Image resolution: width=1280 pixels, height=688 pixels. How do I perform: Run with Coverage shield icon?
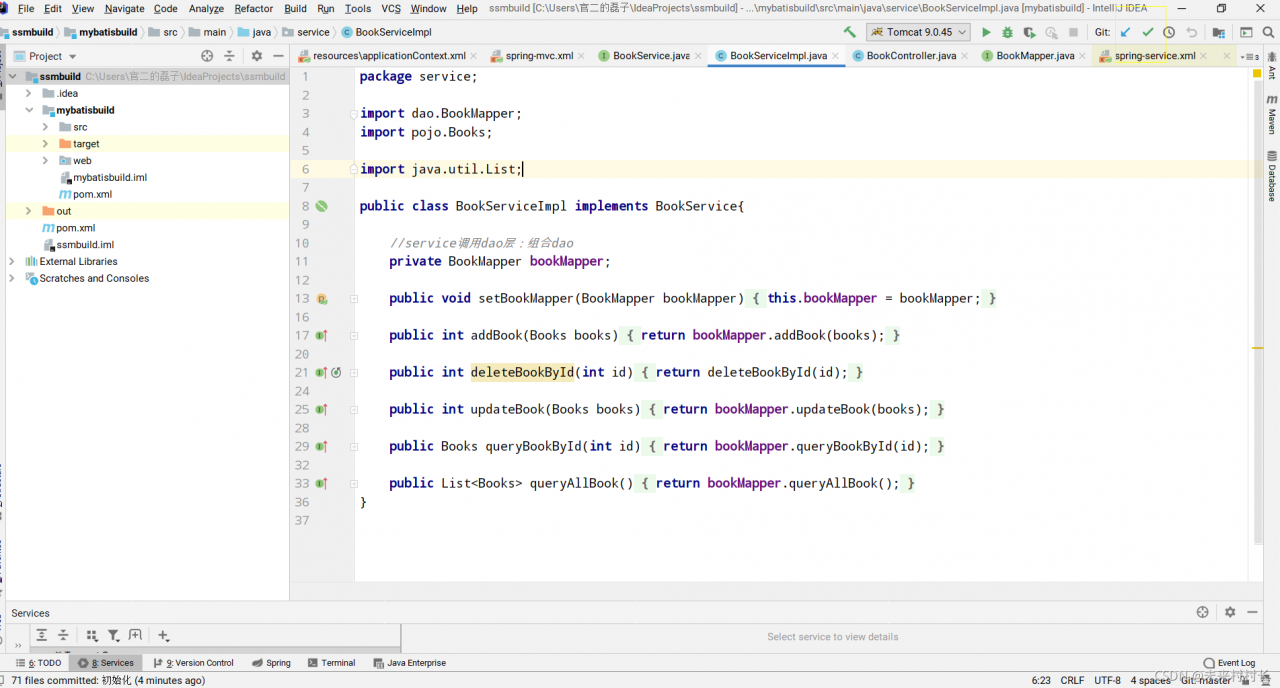pos(1028,32)
